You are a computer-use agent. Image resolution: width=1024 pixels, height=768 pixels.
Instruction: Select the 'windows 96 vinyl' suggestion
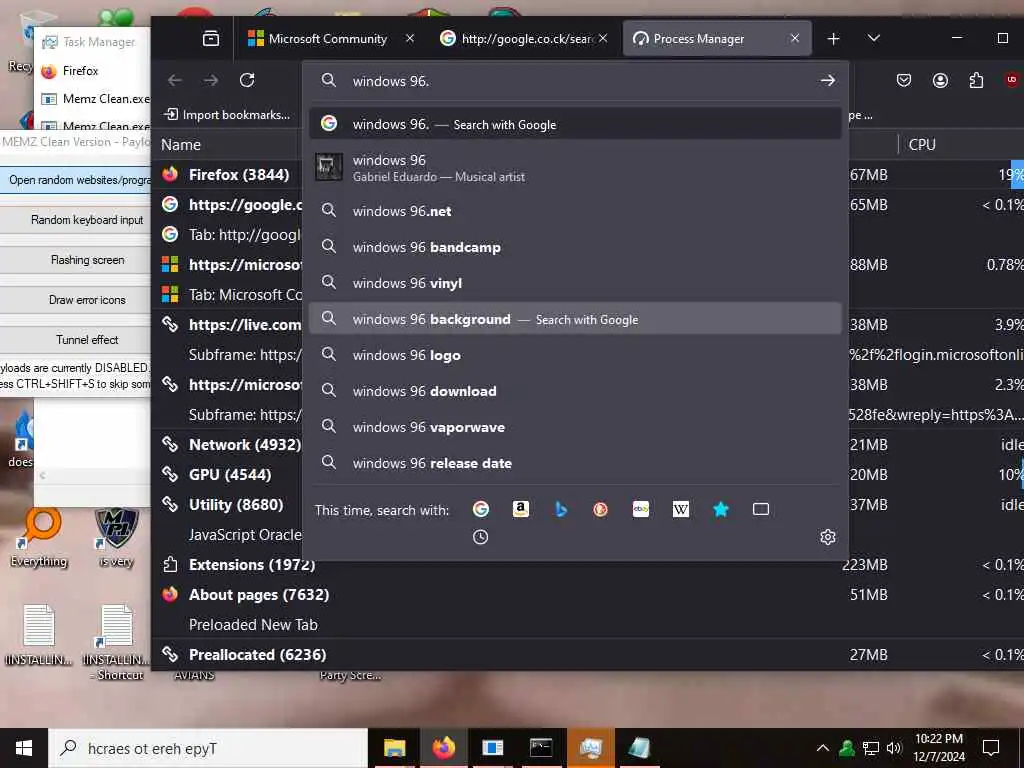(575, 283)
